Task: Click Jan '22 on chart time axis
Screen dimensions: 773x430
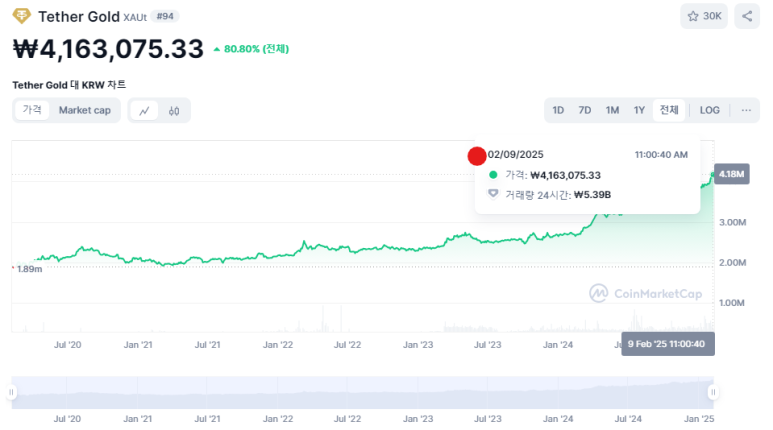Action: coord(278,345)
